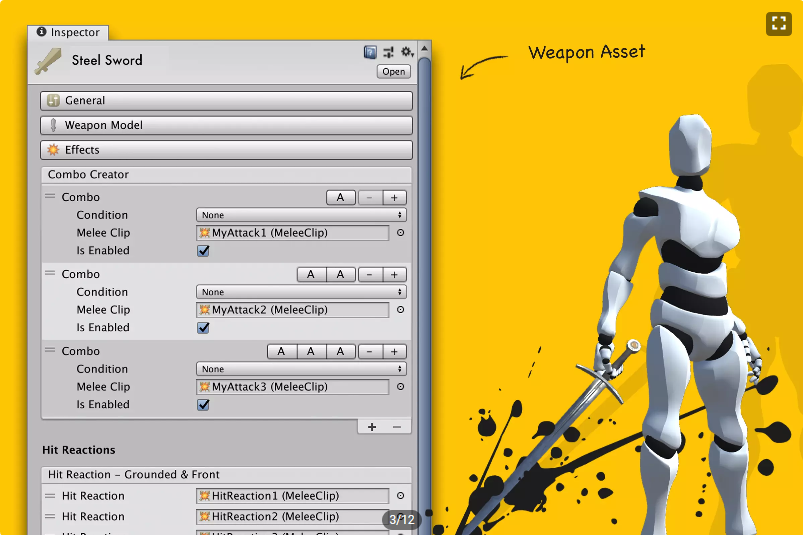Click plus button in second combo row
The width and height of the screenshot is (803, 535).
394,274
